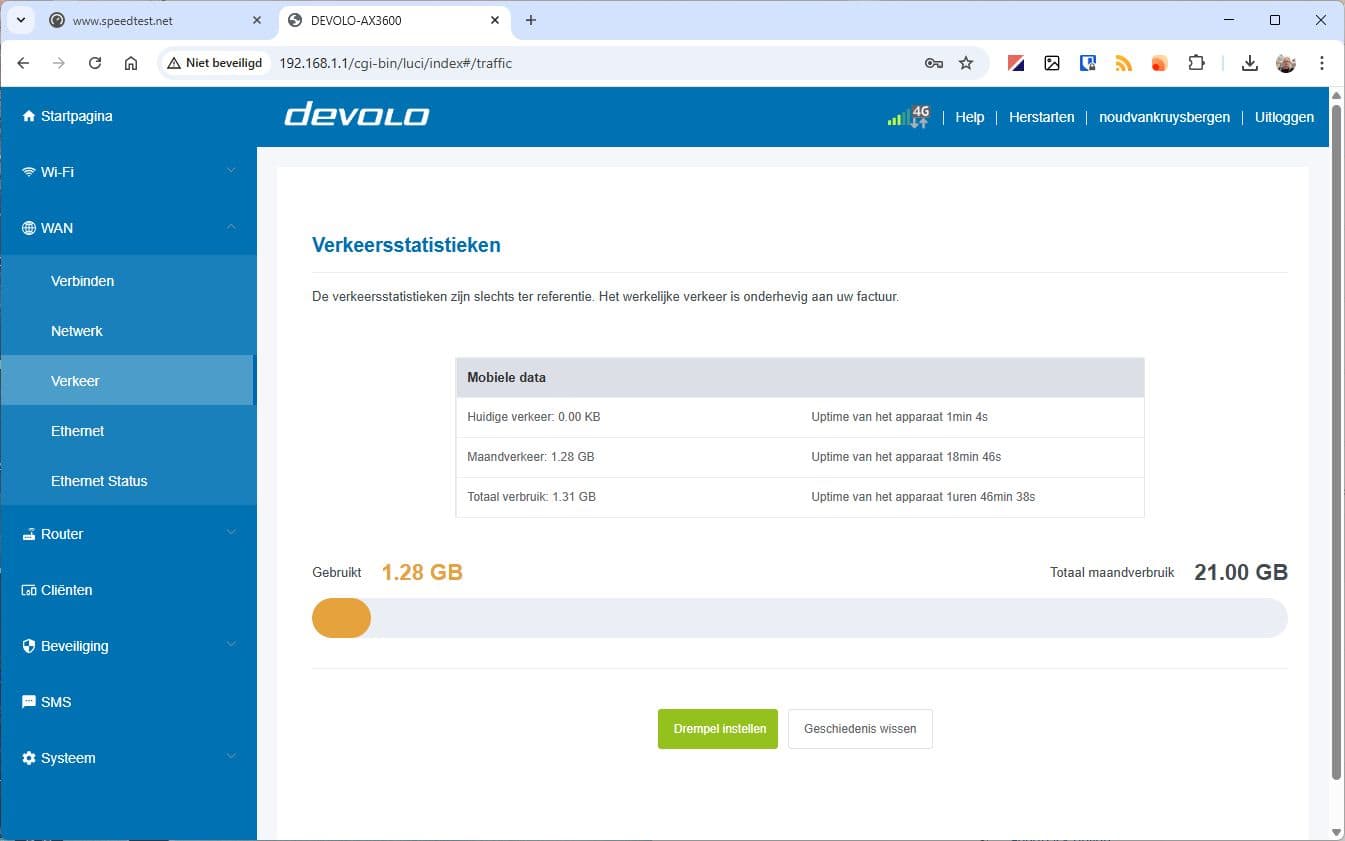Click the SMS message icon in sidebar
Screen dimensions: 1345x841
click(x=28, y=702)
